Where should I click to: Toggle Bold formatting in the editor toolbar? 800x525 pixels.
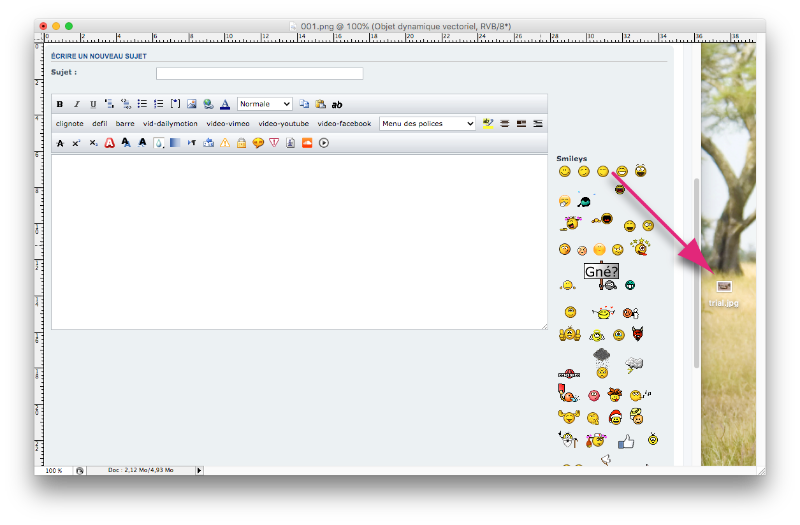coord(60,104)
